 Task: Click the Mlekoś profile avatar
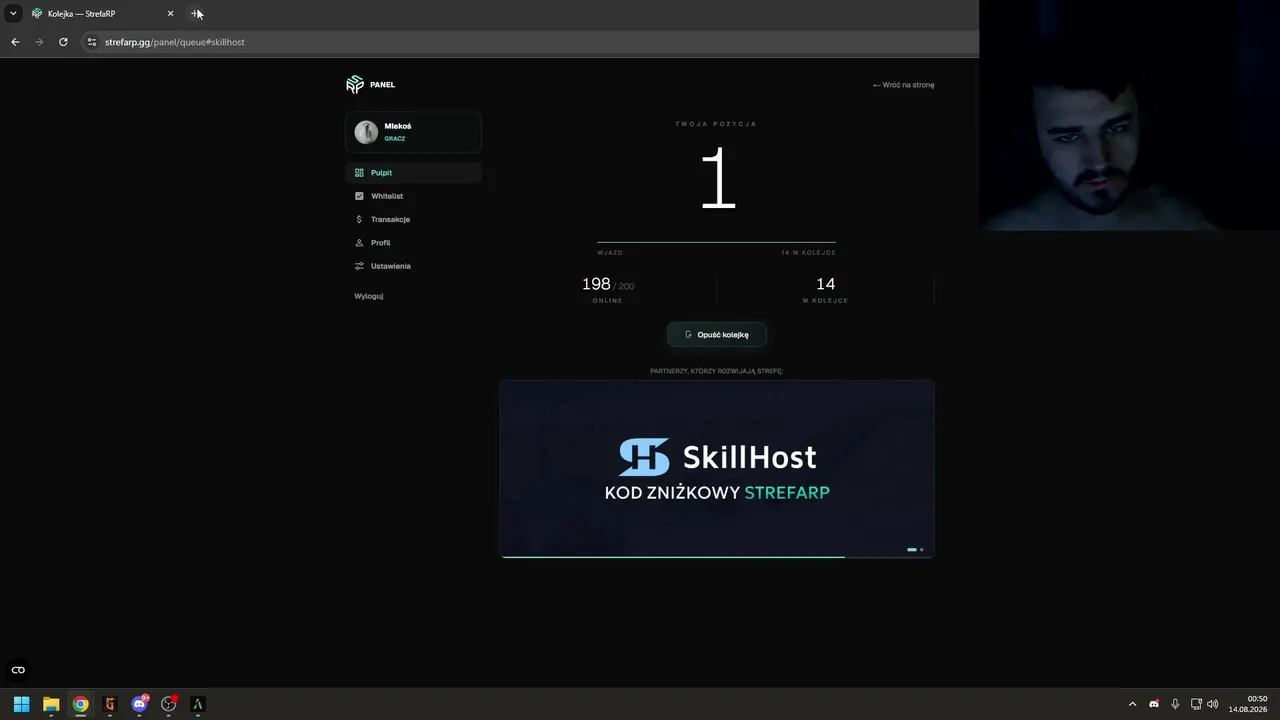coord(366,132)
